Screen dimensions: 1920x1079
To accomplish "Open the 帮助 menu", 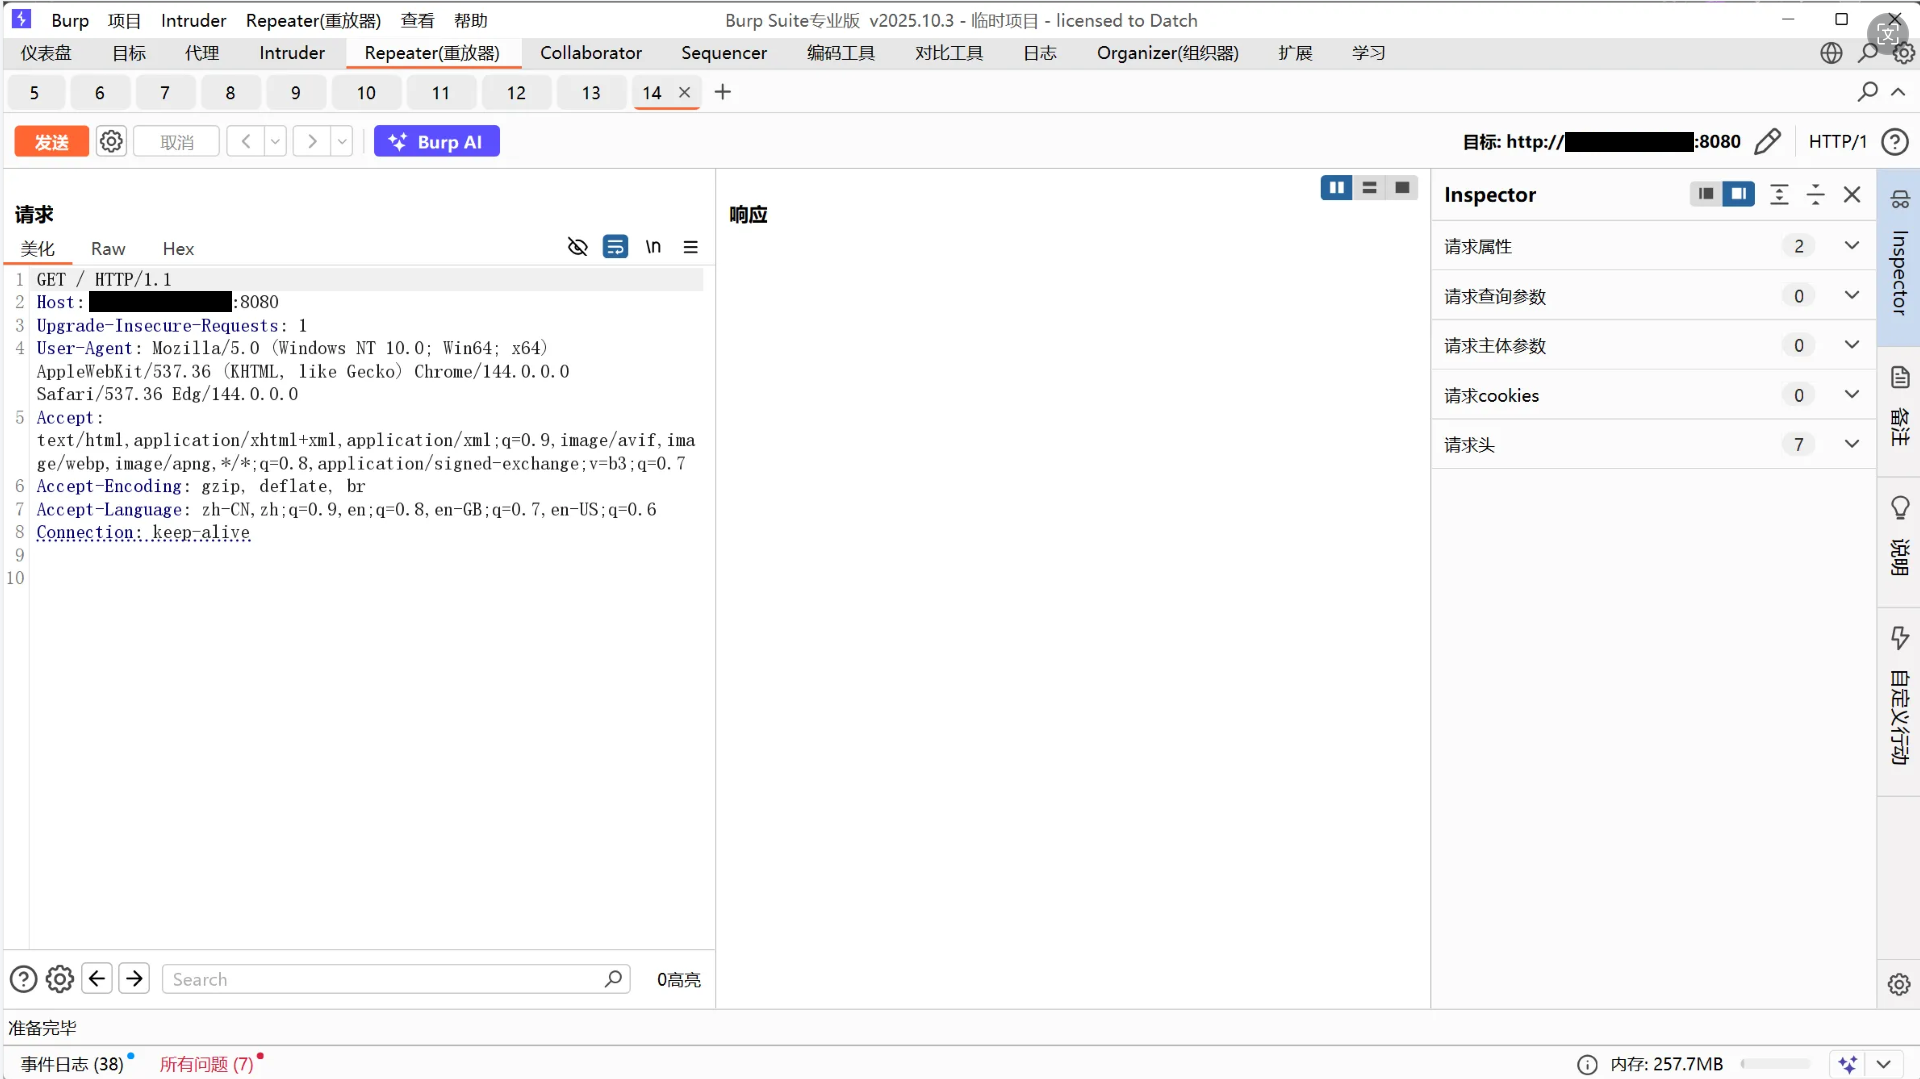I will tap(471, 20).
